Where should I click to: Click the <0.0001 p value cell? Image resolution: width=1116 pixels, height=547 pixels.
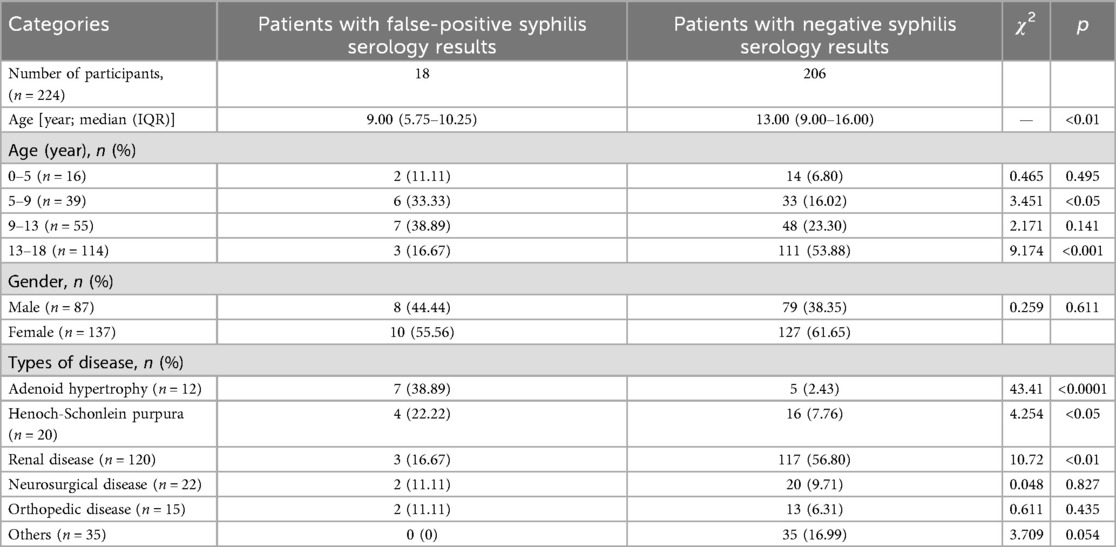click(1082, 388)
